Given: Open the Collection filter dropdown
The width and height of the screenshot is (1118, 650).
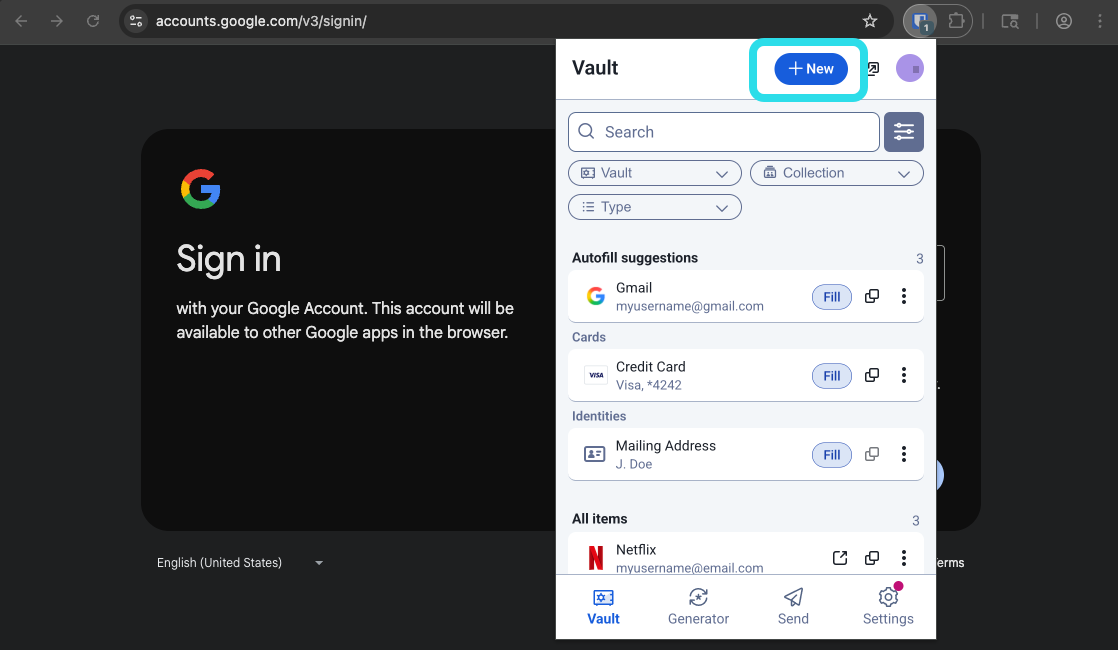Looking at the screenshot, I should point(836,172).
